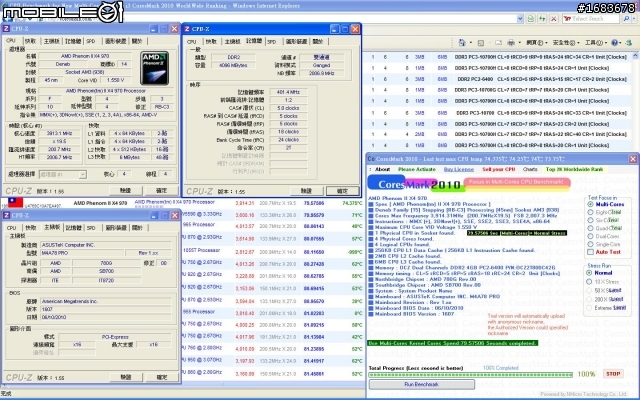Click the IE Home page icon
Viewport: 640px width, 400px height.
[x=462, y=42]
